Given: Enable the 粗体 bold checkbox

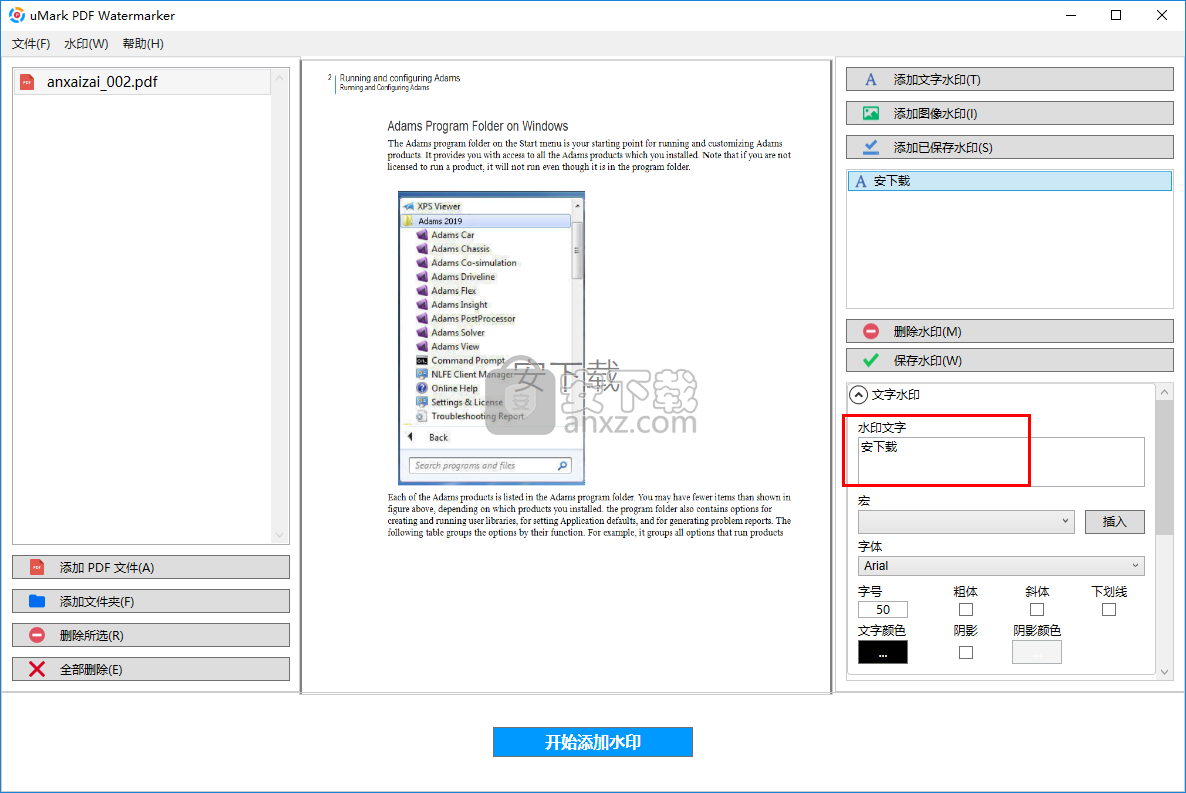Looking at the screenshot, I should (x=965, y=609).
